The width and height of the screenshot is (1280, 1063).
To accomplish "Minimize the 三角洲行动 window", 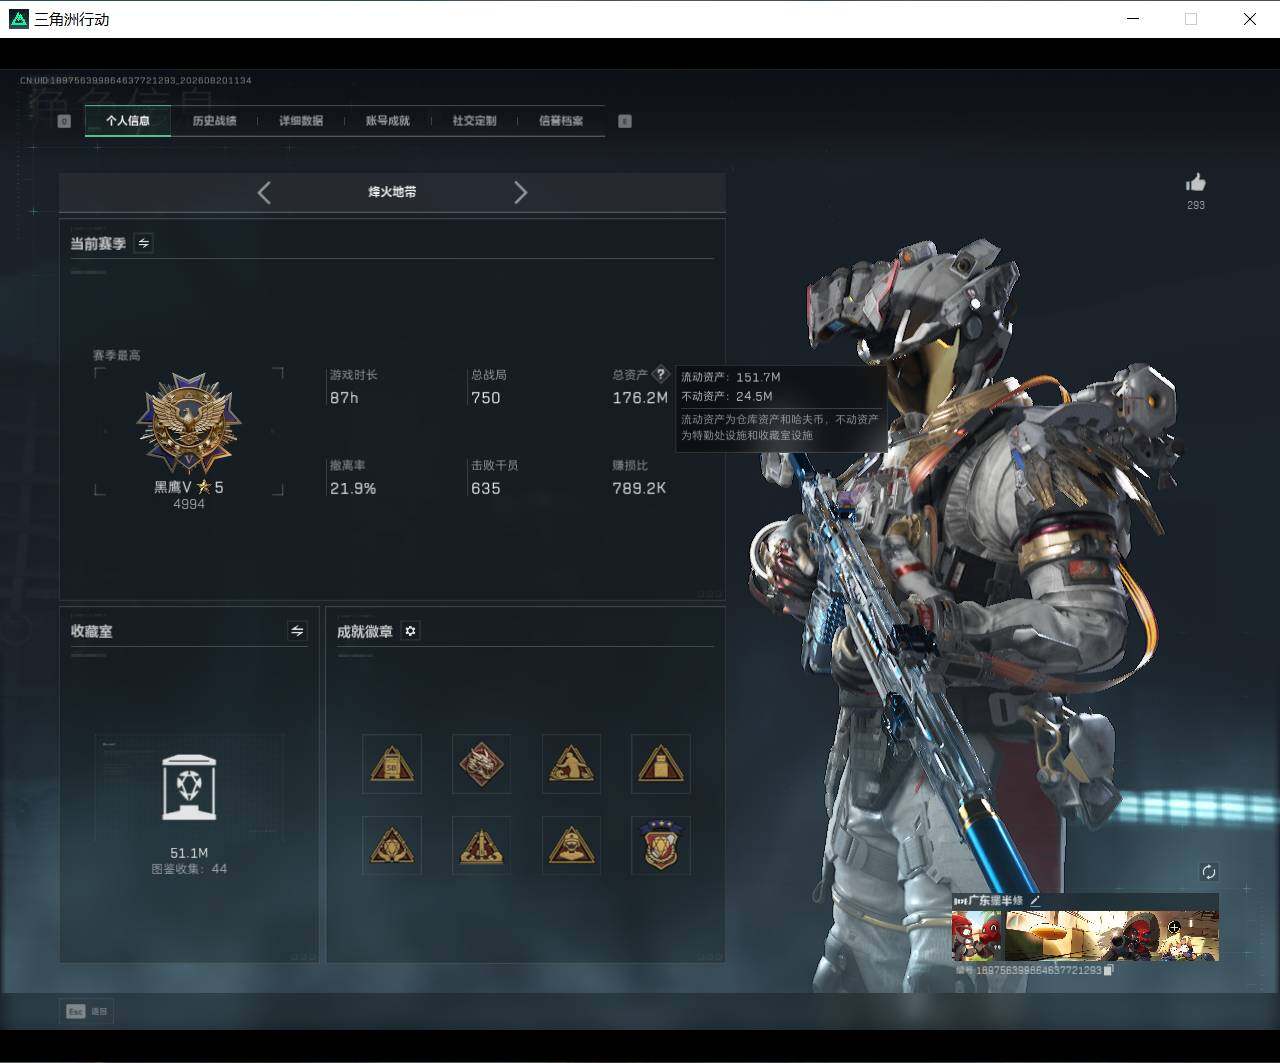I will pos(1133,19).
